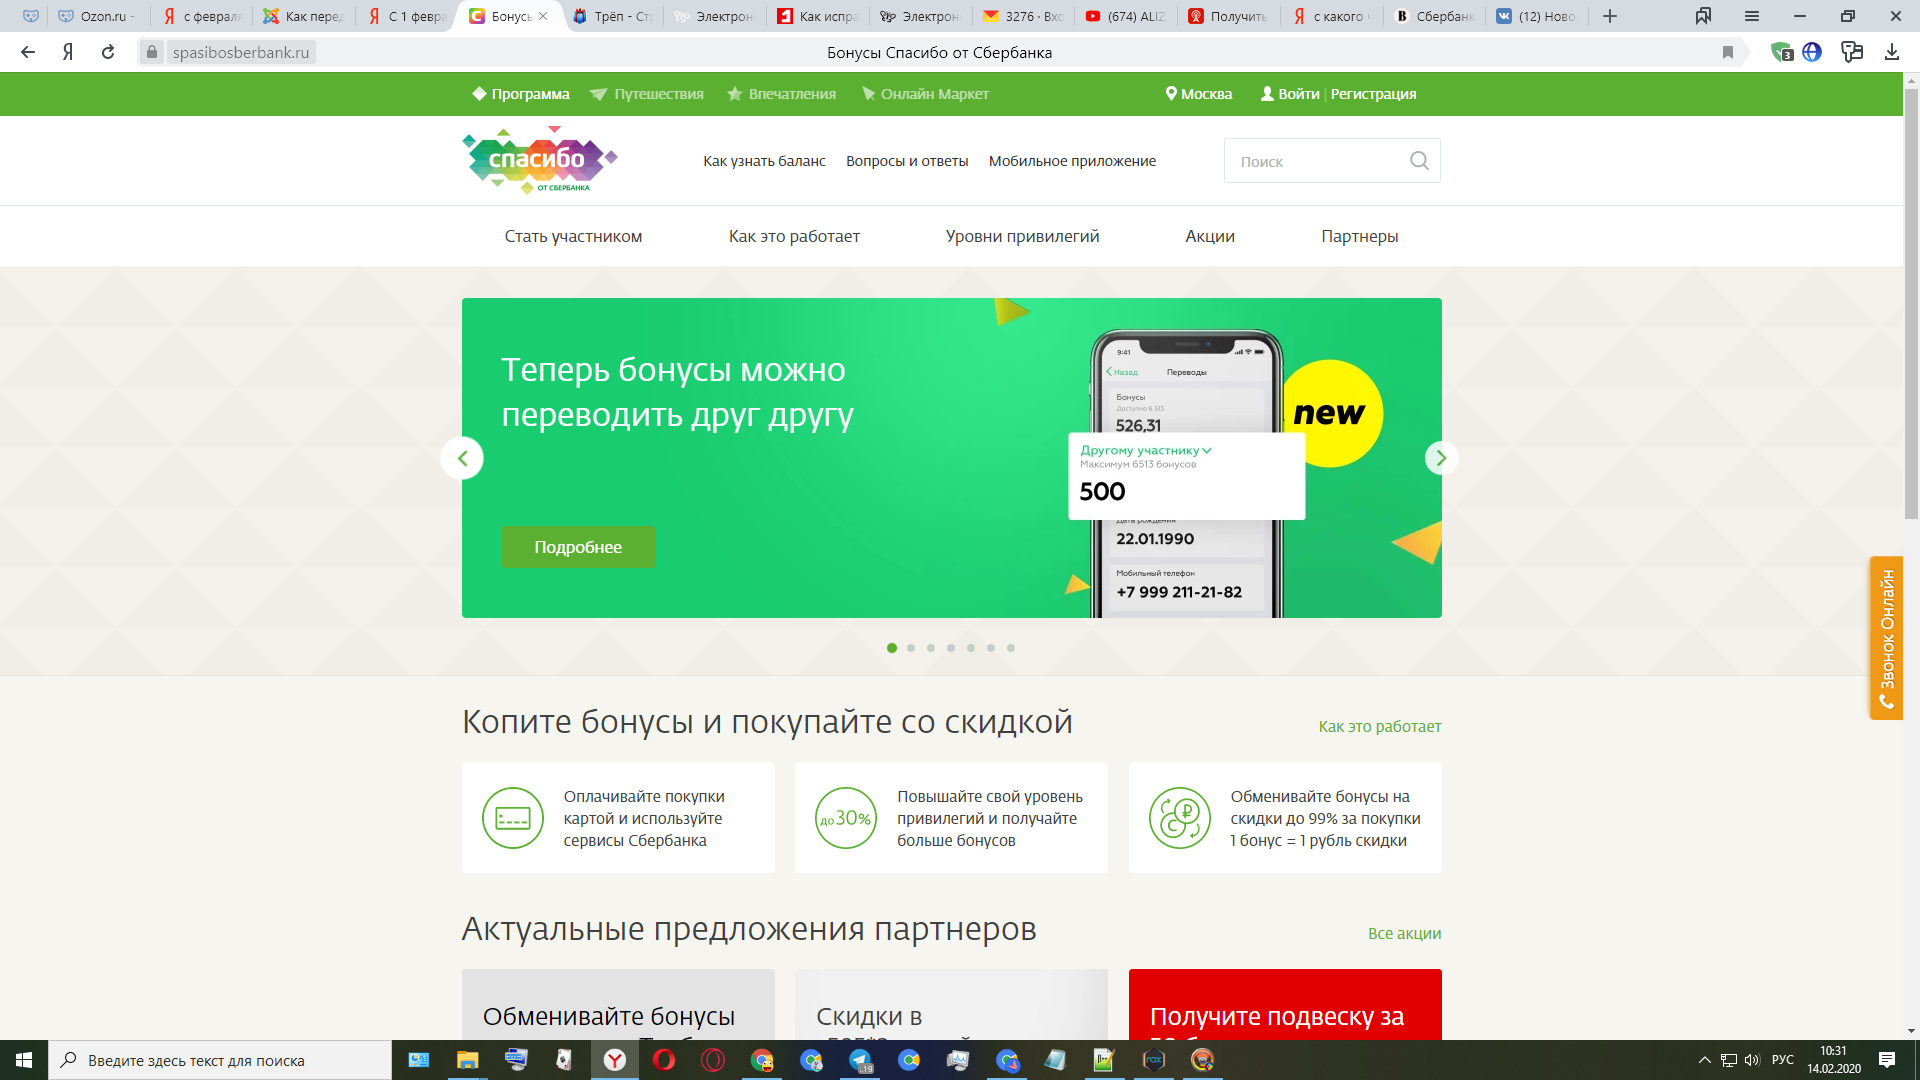
Task: Open the Windows Start menu
Action: click(x=24, y=1060)
